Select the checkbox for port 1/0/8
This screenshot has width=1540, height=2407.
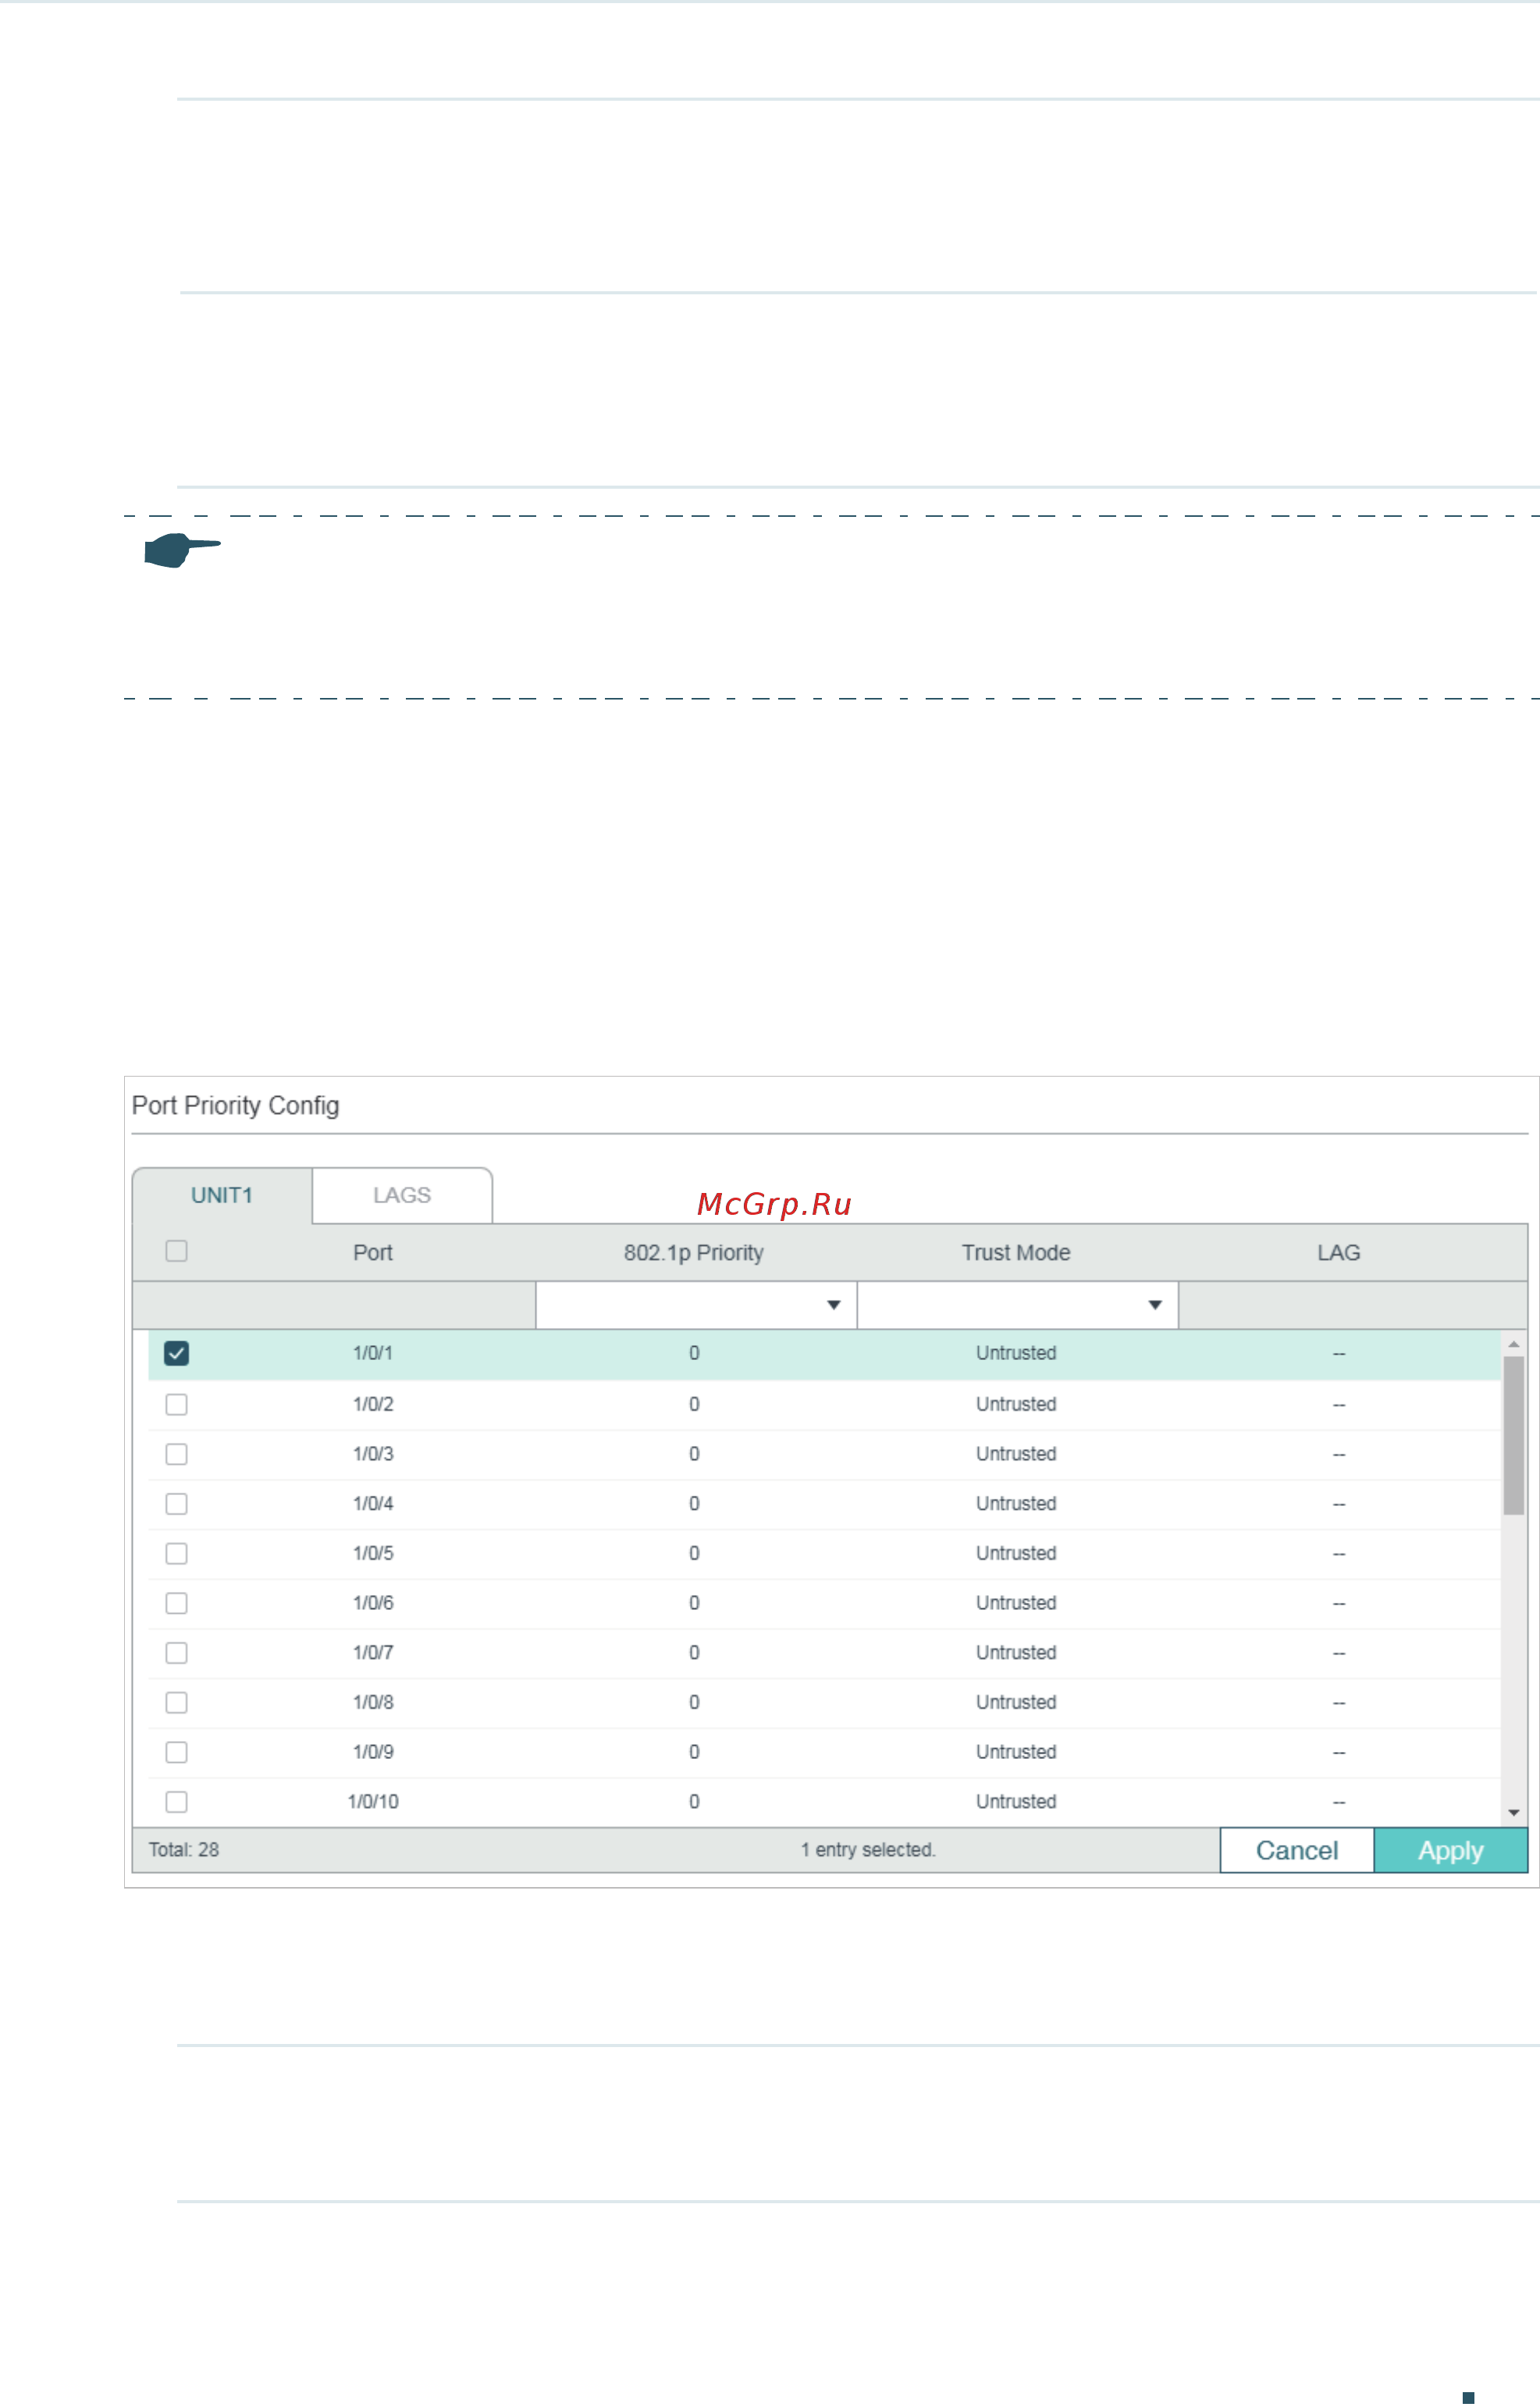[176, 1702]
